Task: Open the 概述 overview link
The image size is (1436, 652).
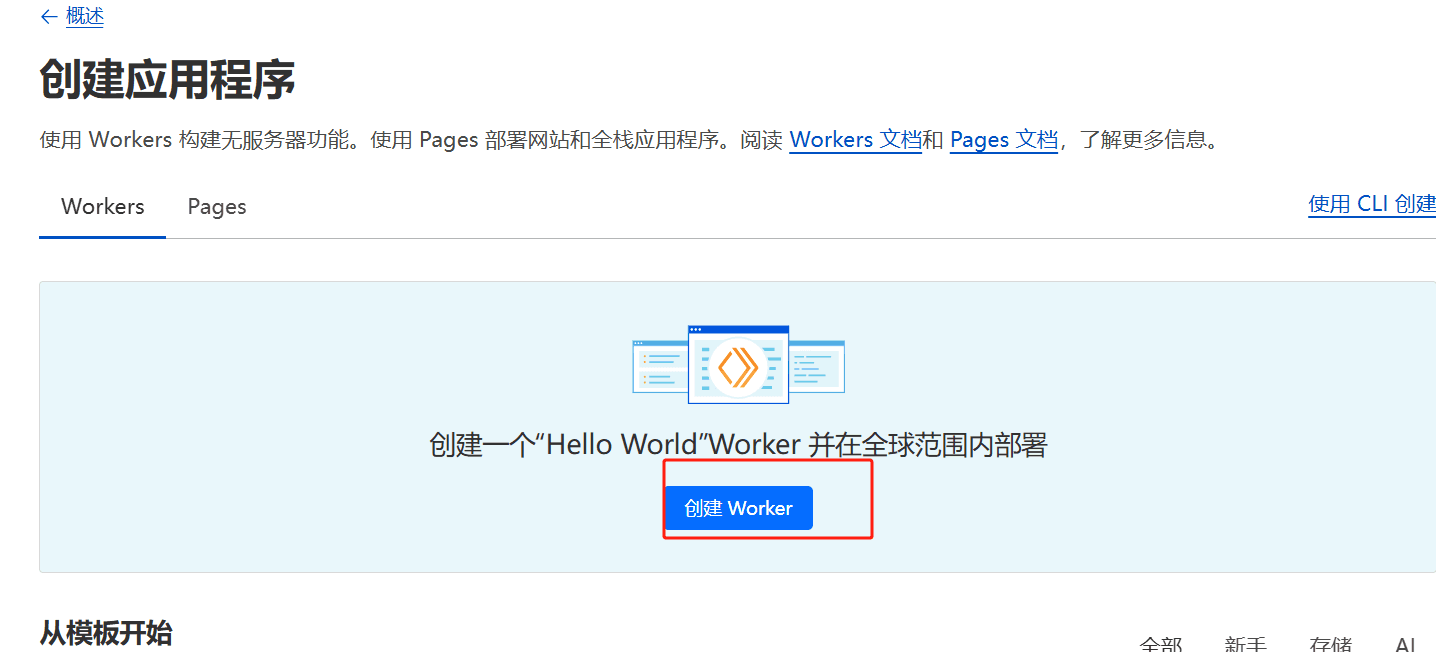Action: pos(85,17)
